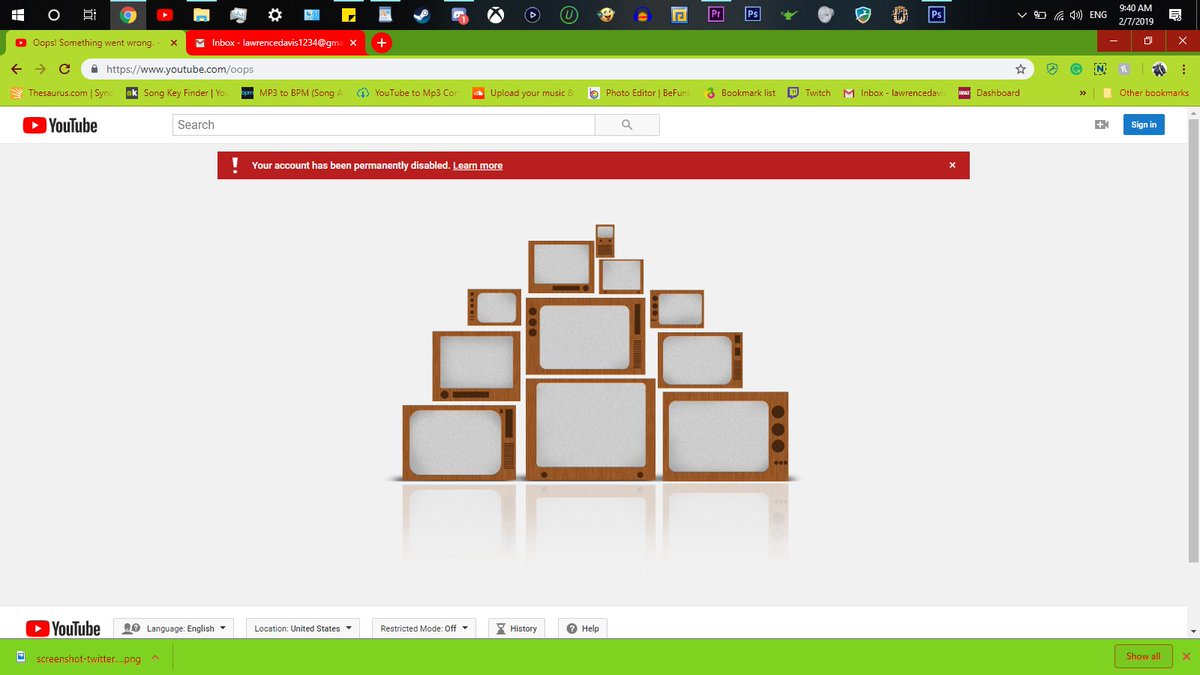Click the Sign in button
The image size is (1200, 675).
coord(1144,125)
